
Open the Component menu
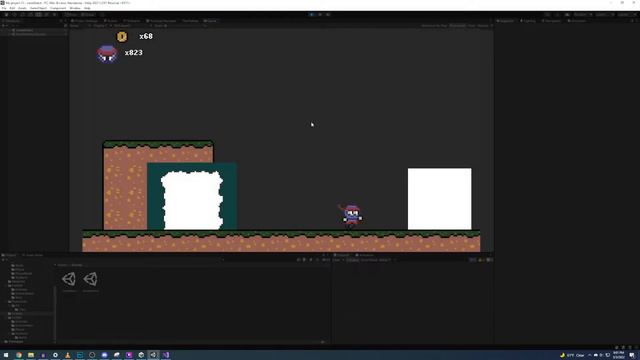(x=58, y=8)
